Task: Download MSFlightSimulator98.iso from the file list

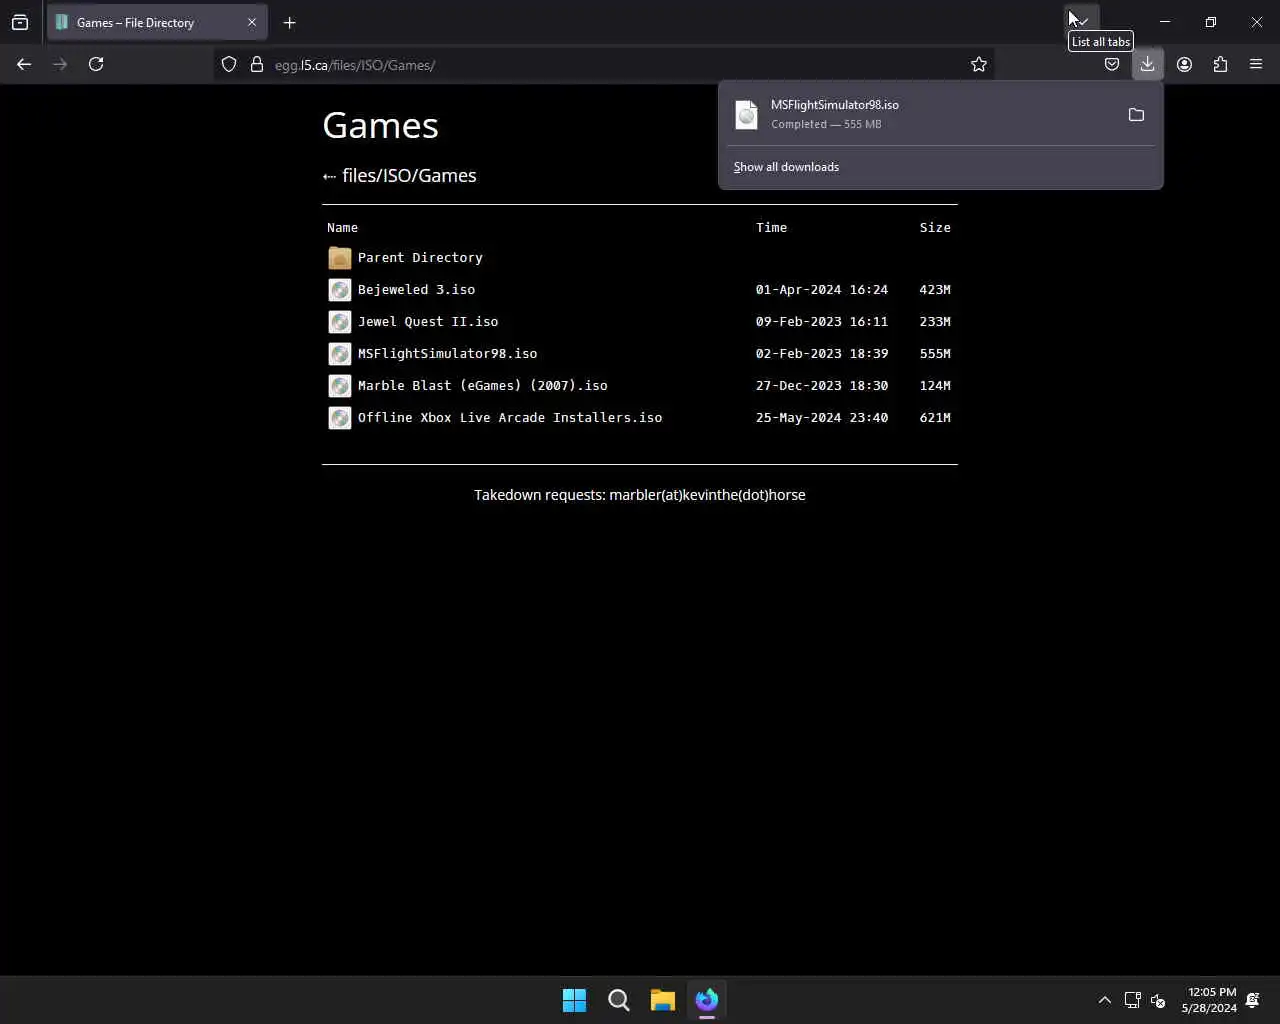Action: click(447, 353)
